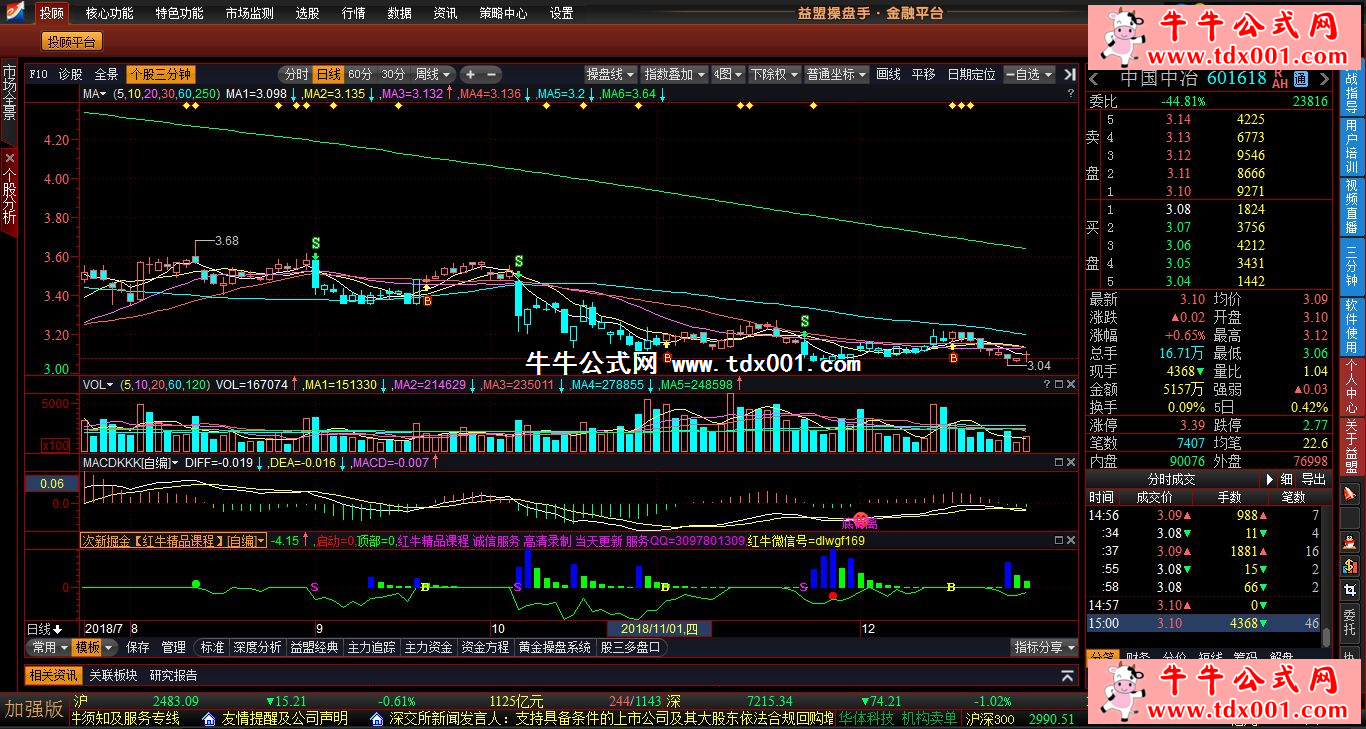The image size is (1366, 729).
Task: Open the 个人中心 side tab
Action: coord(1352,385)
